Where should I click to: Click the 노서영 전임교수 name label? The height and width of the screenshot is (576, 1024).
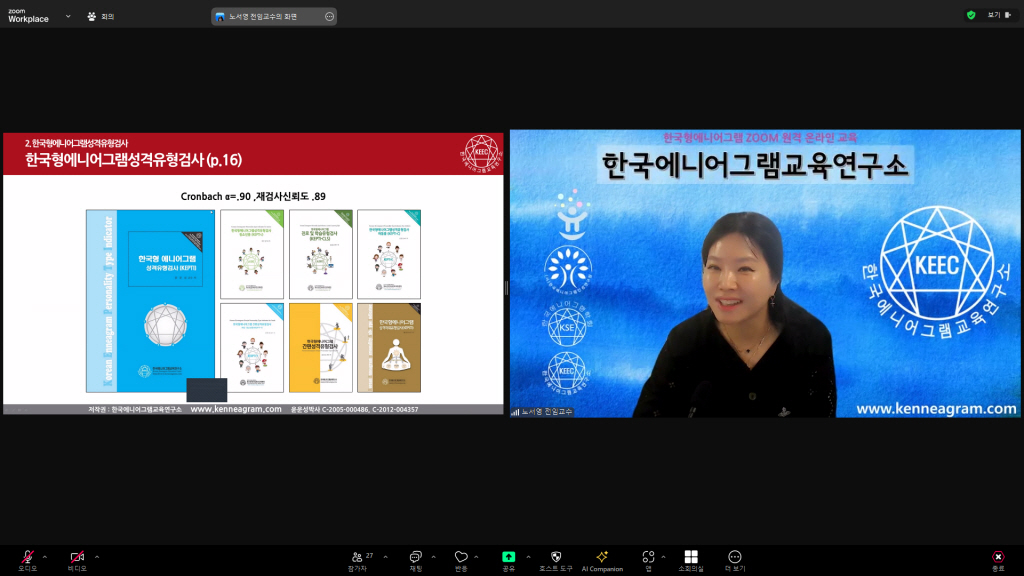[x=547, y=411]
